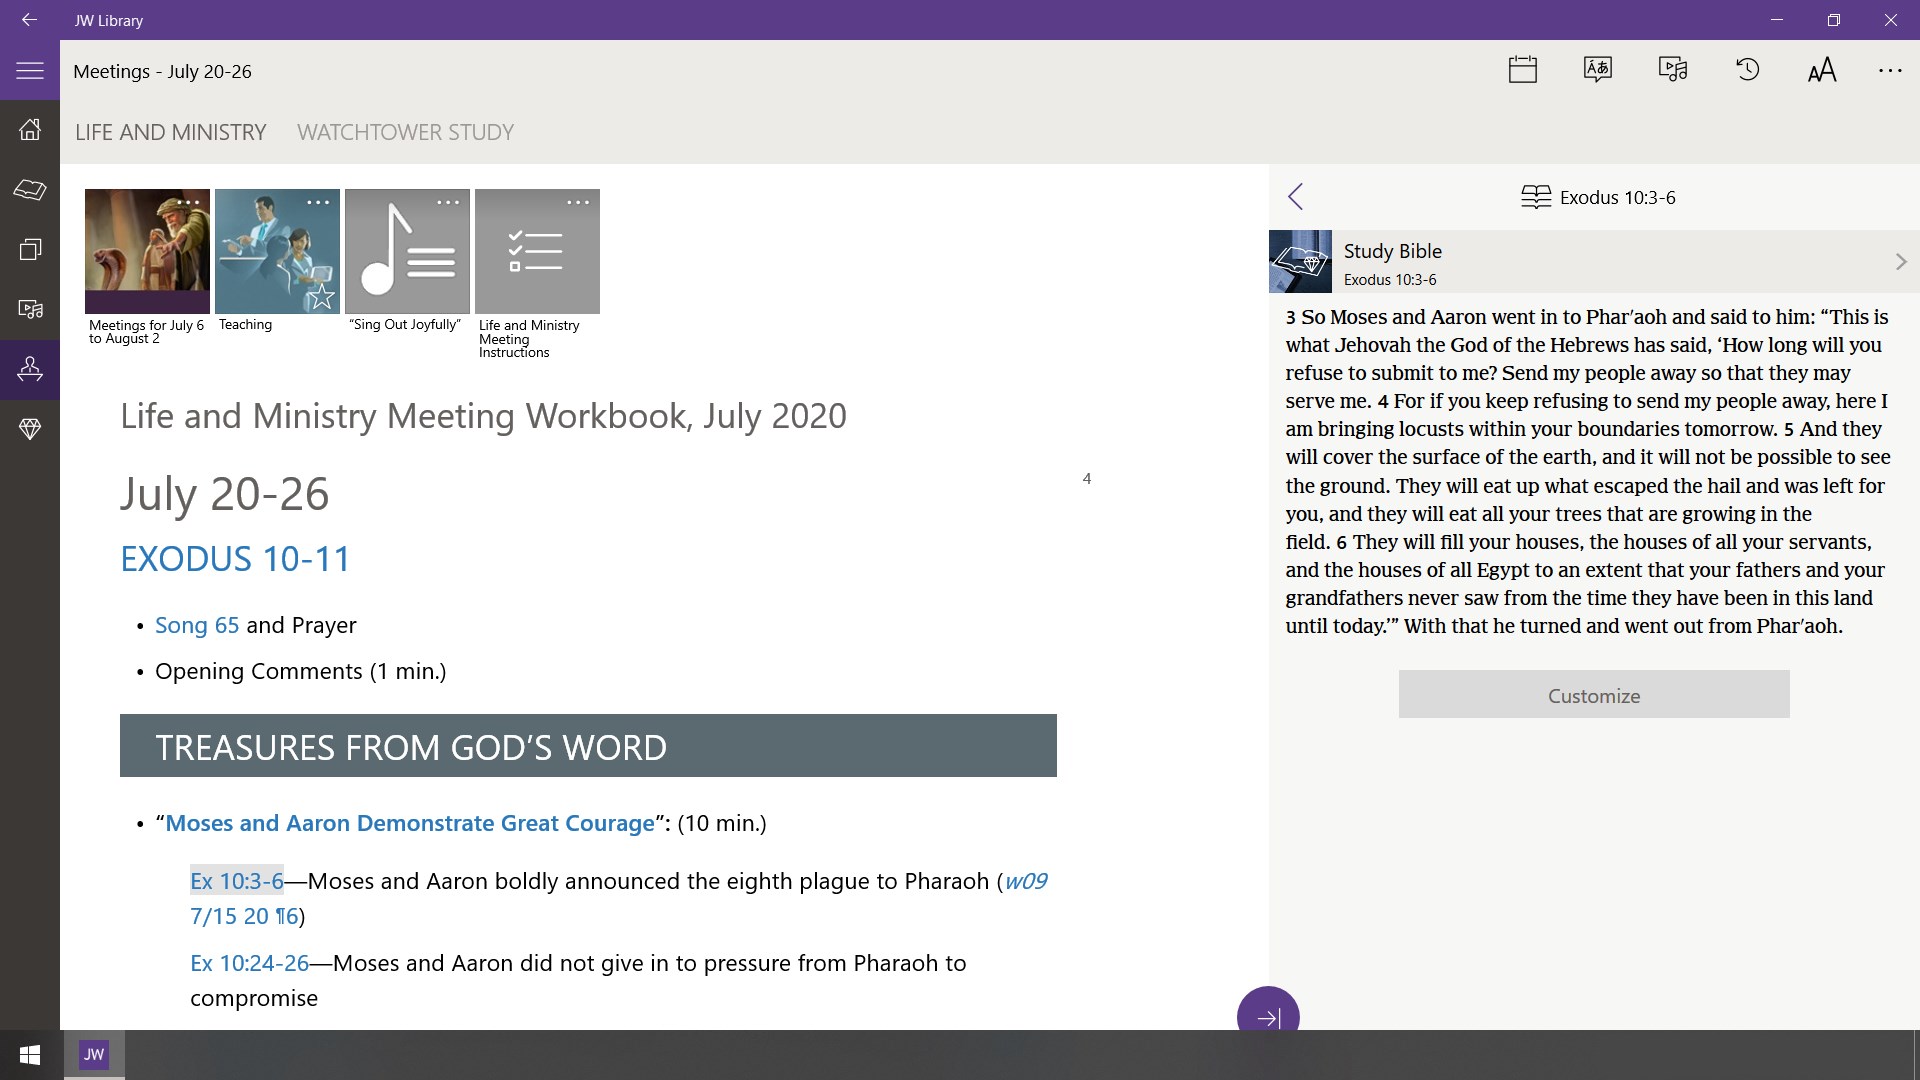
Task: Expand the Study Bible entry chevron
Action: coord(1900,262)
